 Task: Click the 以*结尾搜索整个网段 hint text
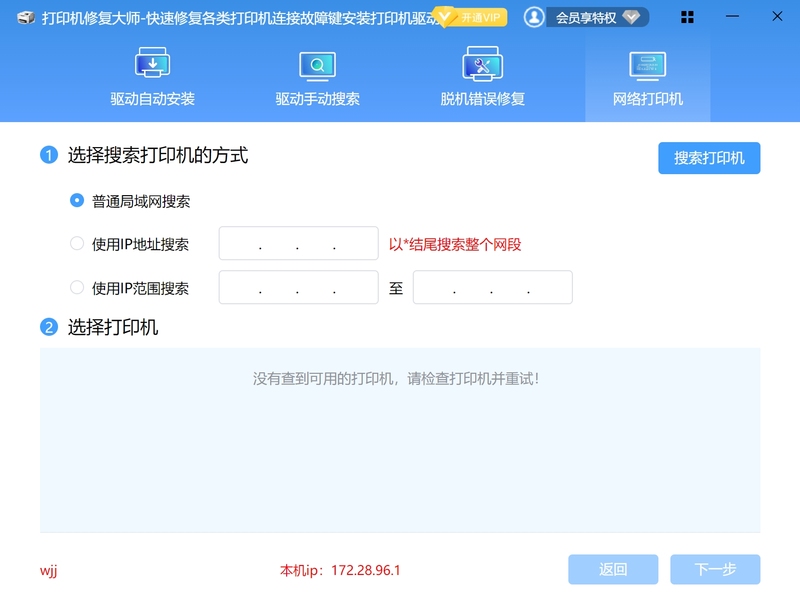[x=455, y=244]
